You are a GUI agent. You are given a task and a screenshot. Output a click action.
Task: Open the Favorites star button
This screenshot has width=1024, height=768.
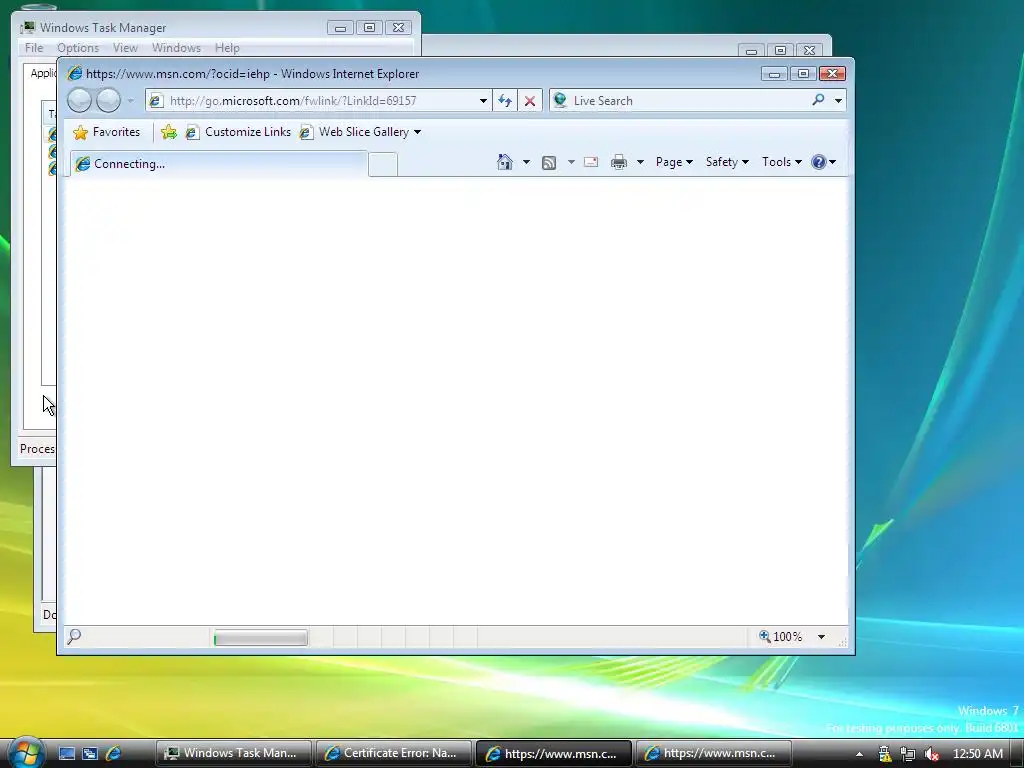tap(106, 132)
